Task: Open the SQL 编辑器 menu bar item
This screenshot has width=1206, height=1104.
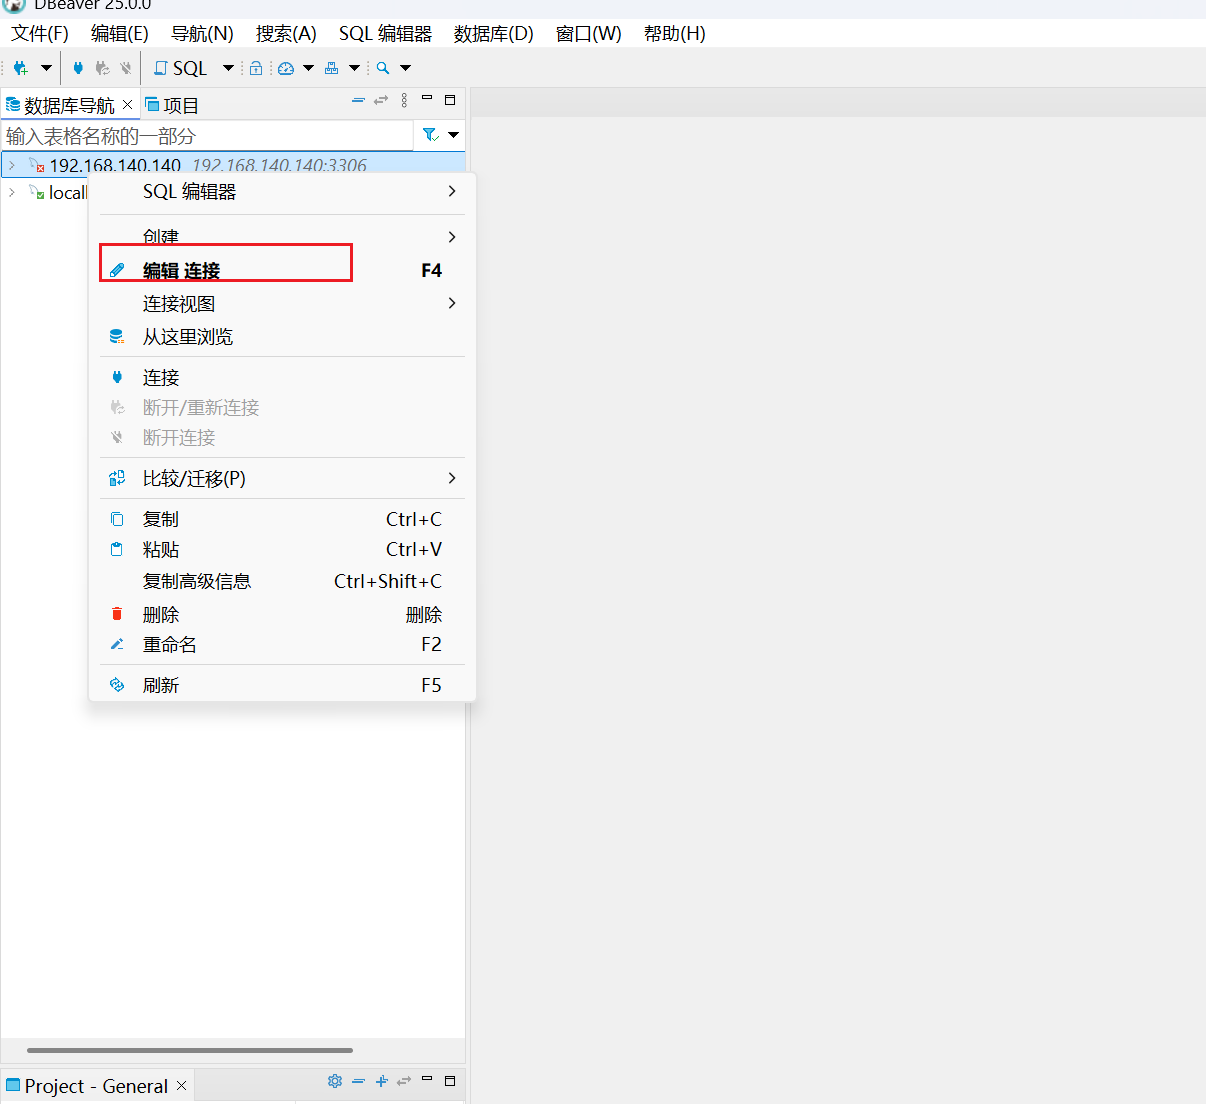Action: point(385,34)
